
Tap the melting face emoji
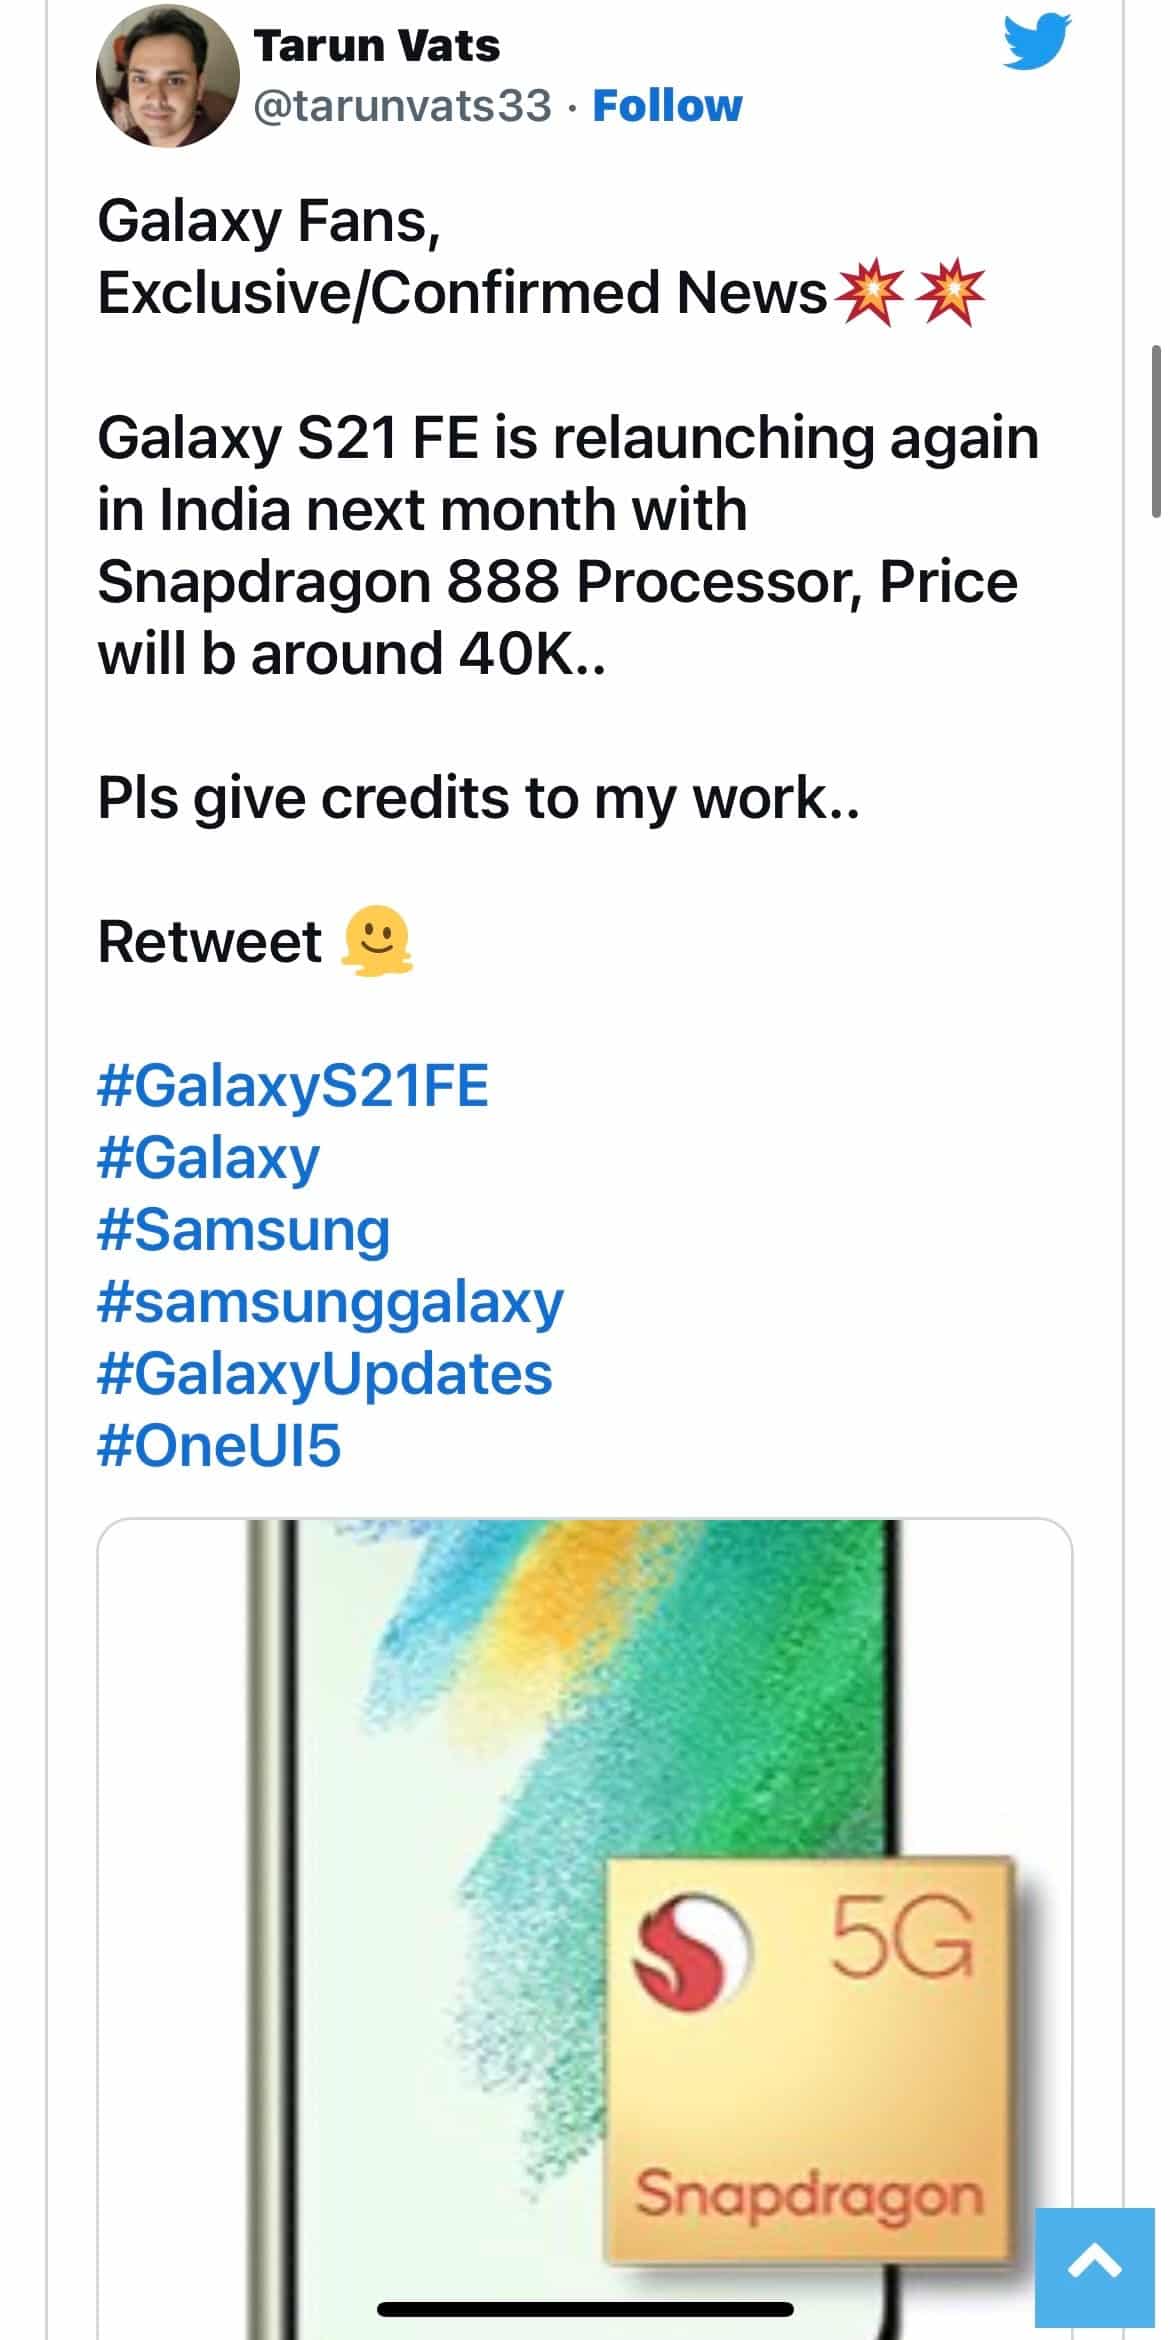(377, 941)
